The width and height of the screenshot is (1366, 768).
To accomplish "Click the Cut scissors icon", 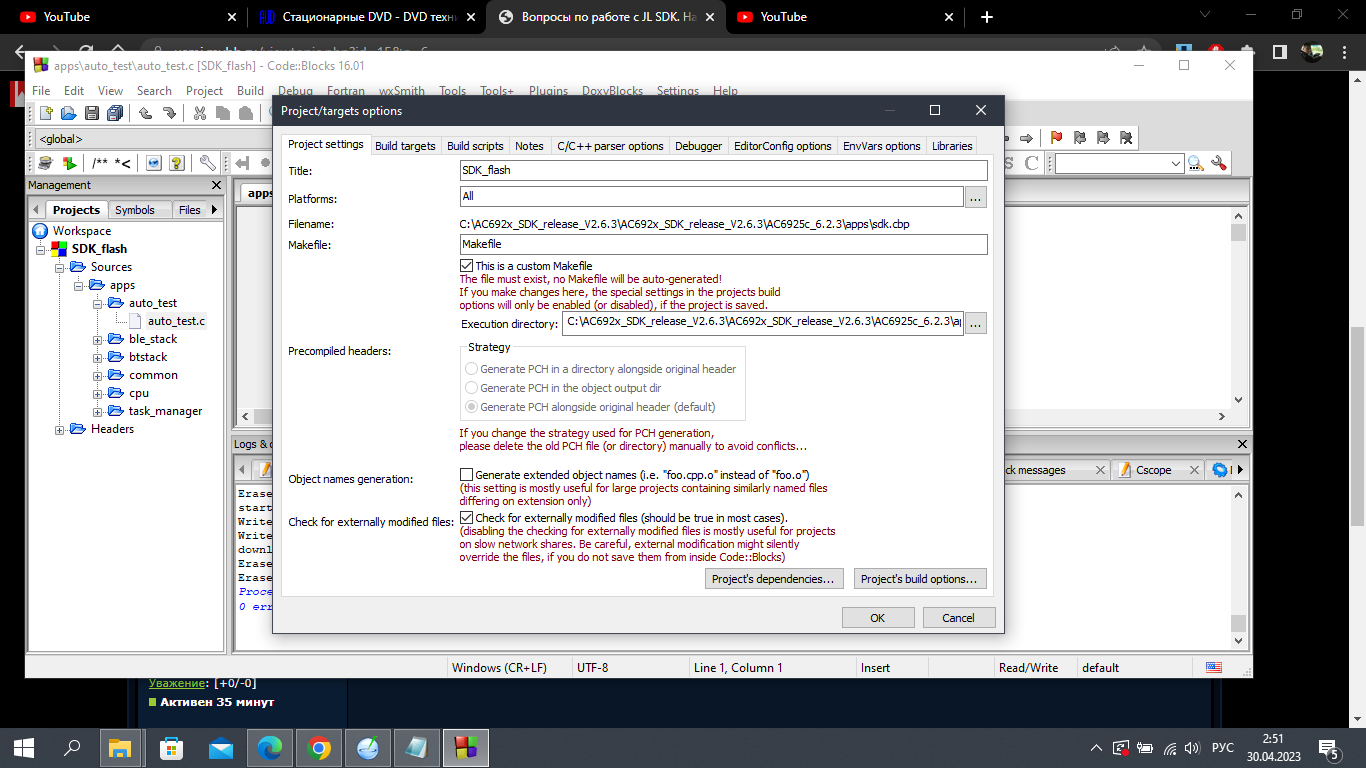I will point(200,113).
